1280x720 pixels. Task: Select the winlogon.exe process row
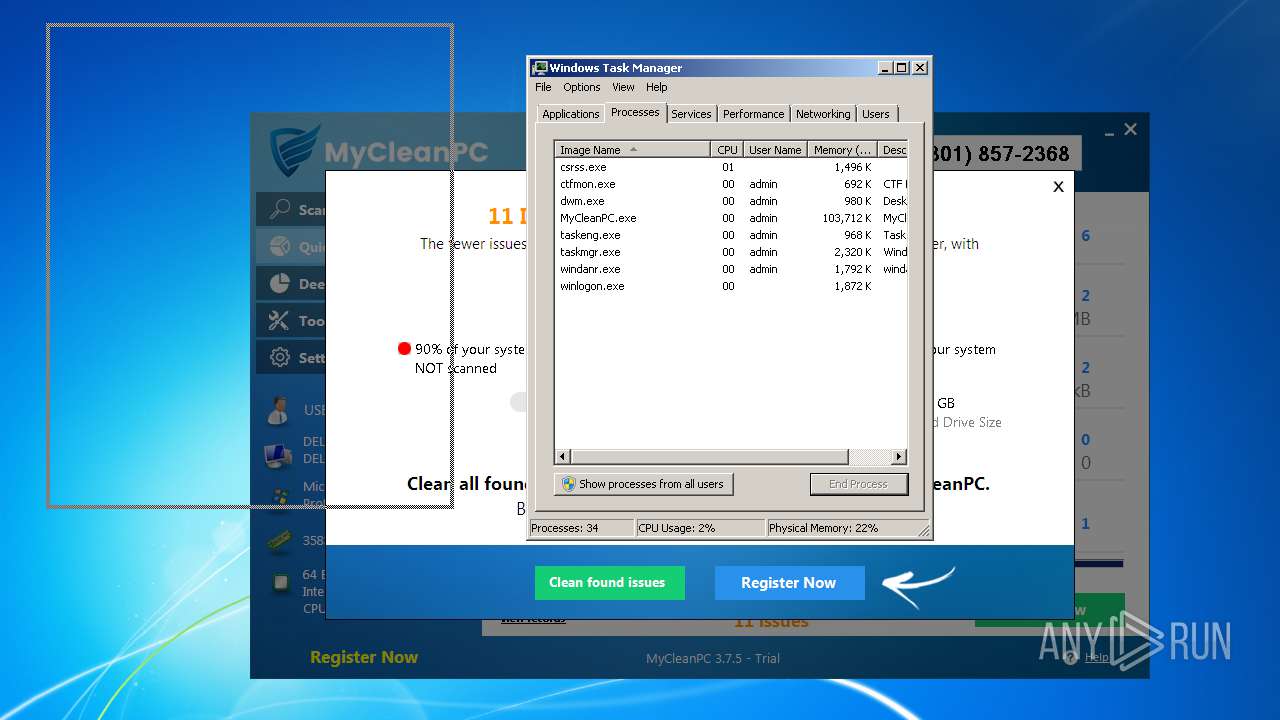[731, 286]
